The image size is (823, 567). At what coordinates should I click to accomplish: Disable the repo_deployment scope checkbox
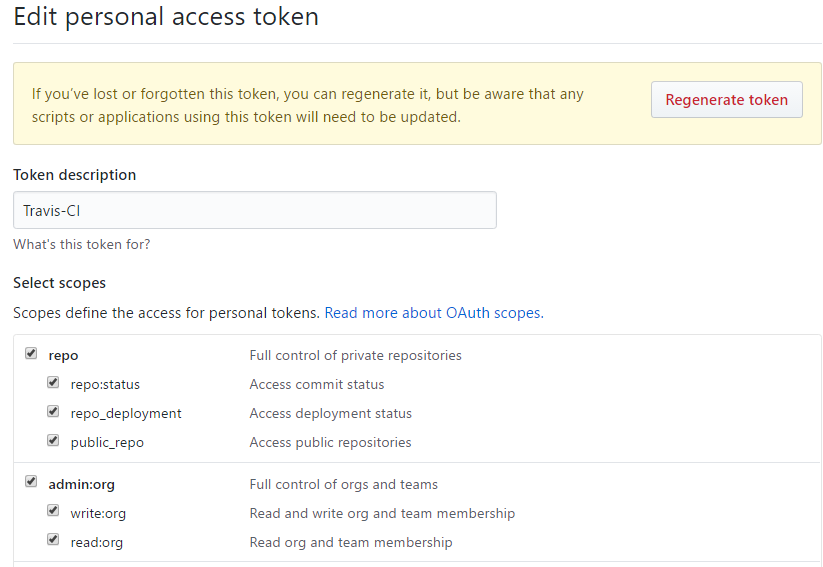(53, 412)
